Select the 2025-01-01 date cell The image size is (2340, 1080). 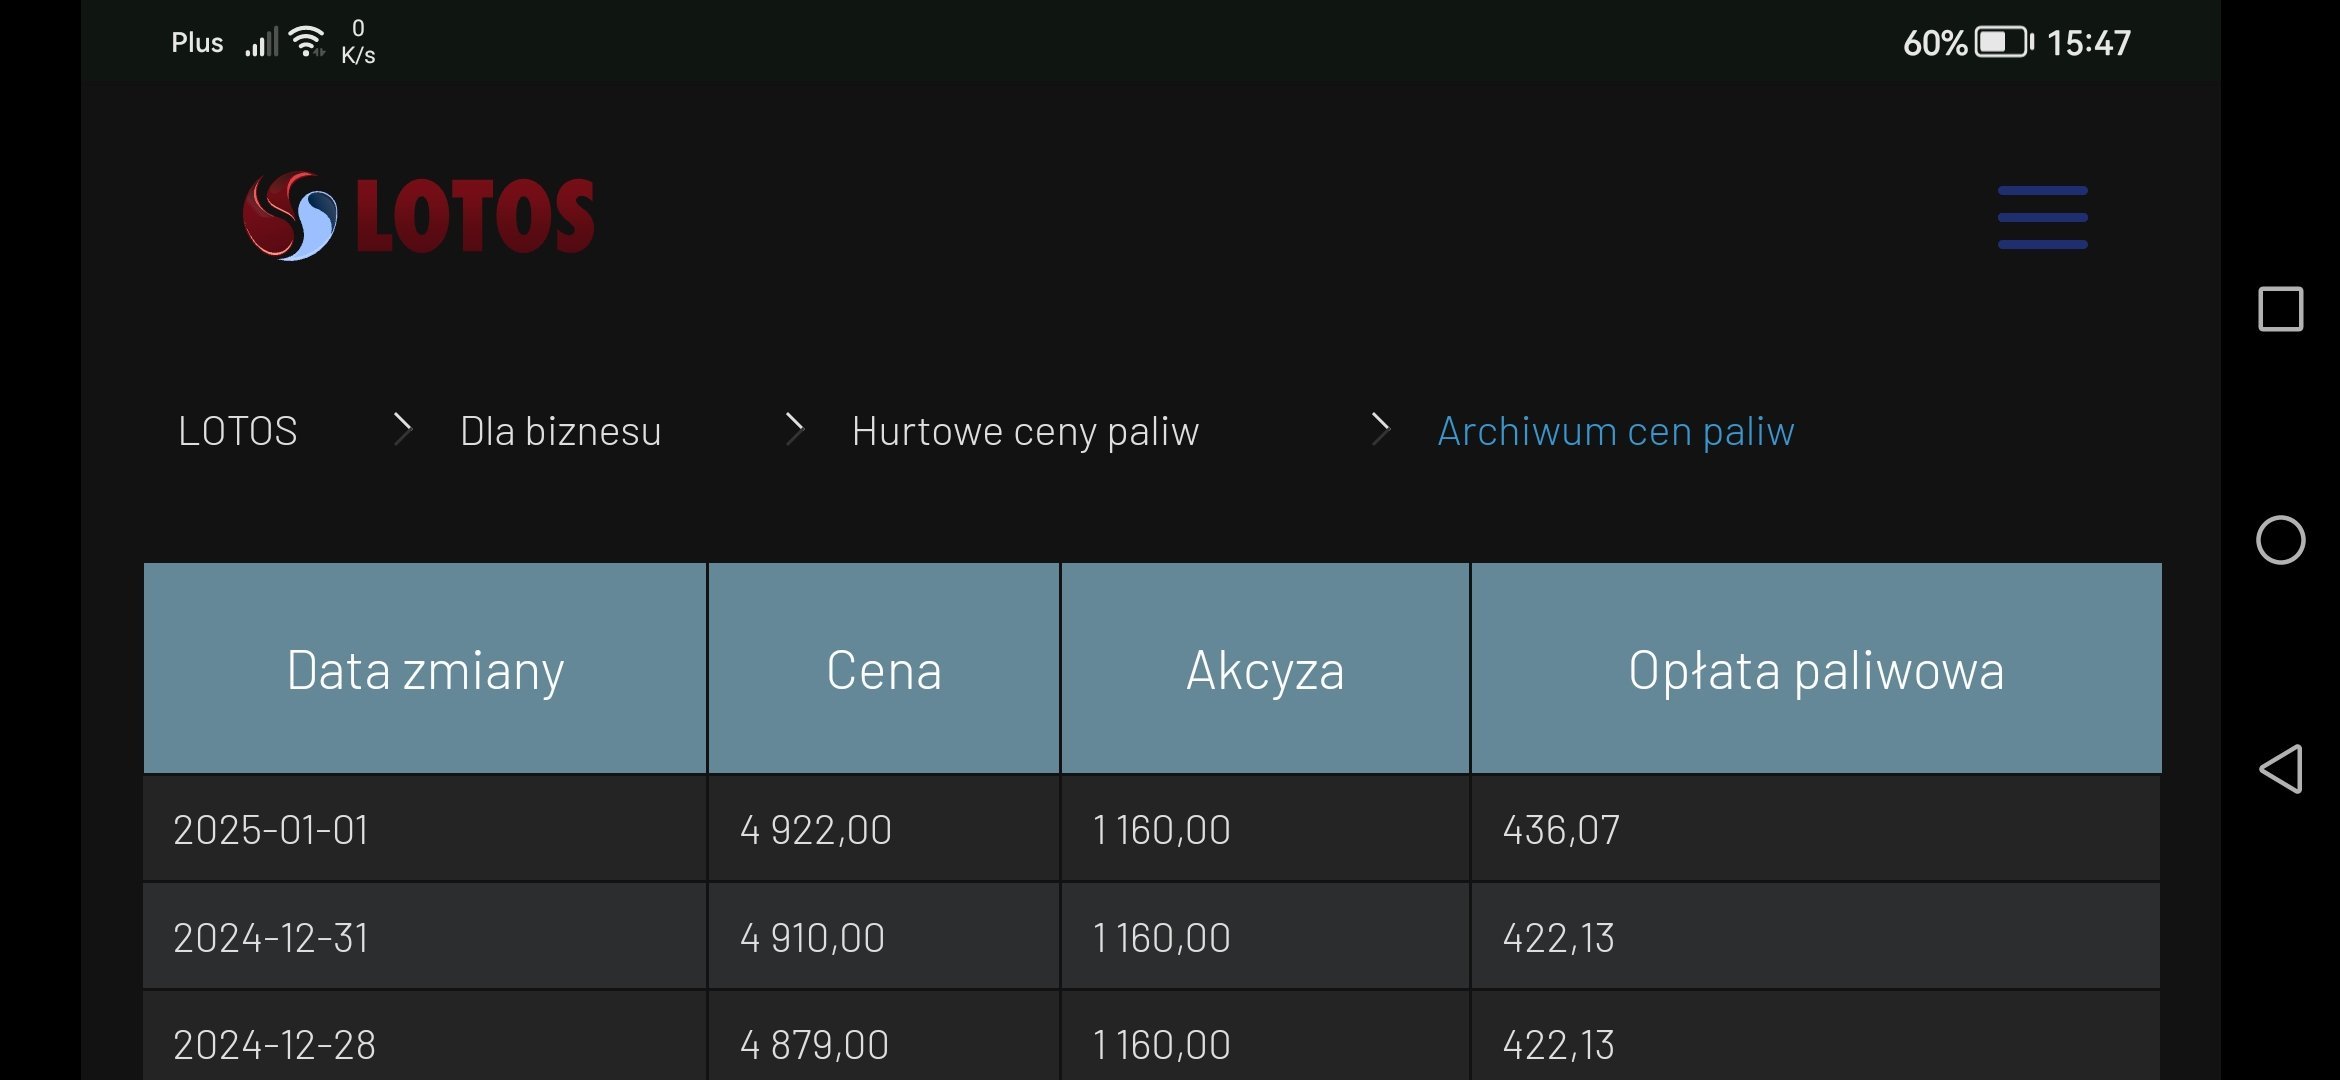(271, 830)
